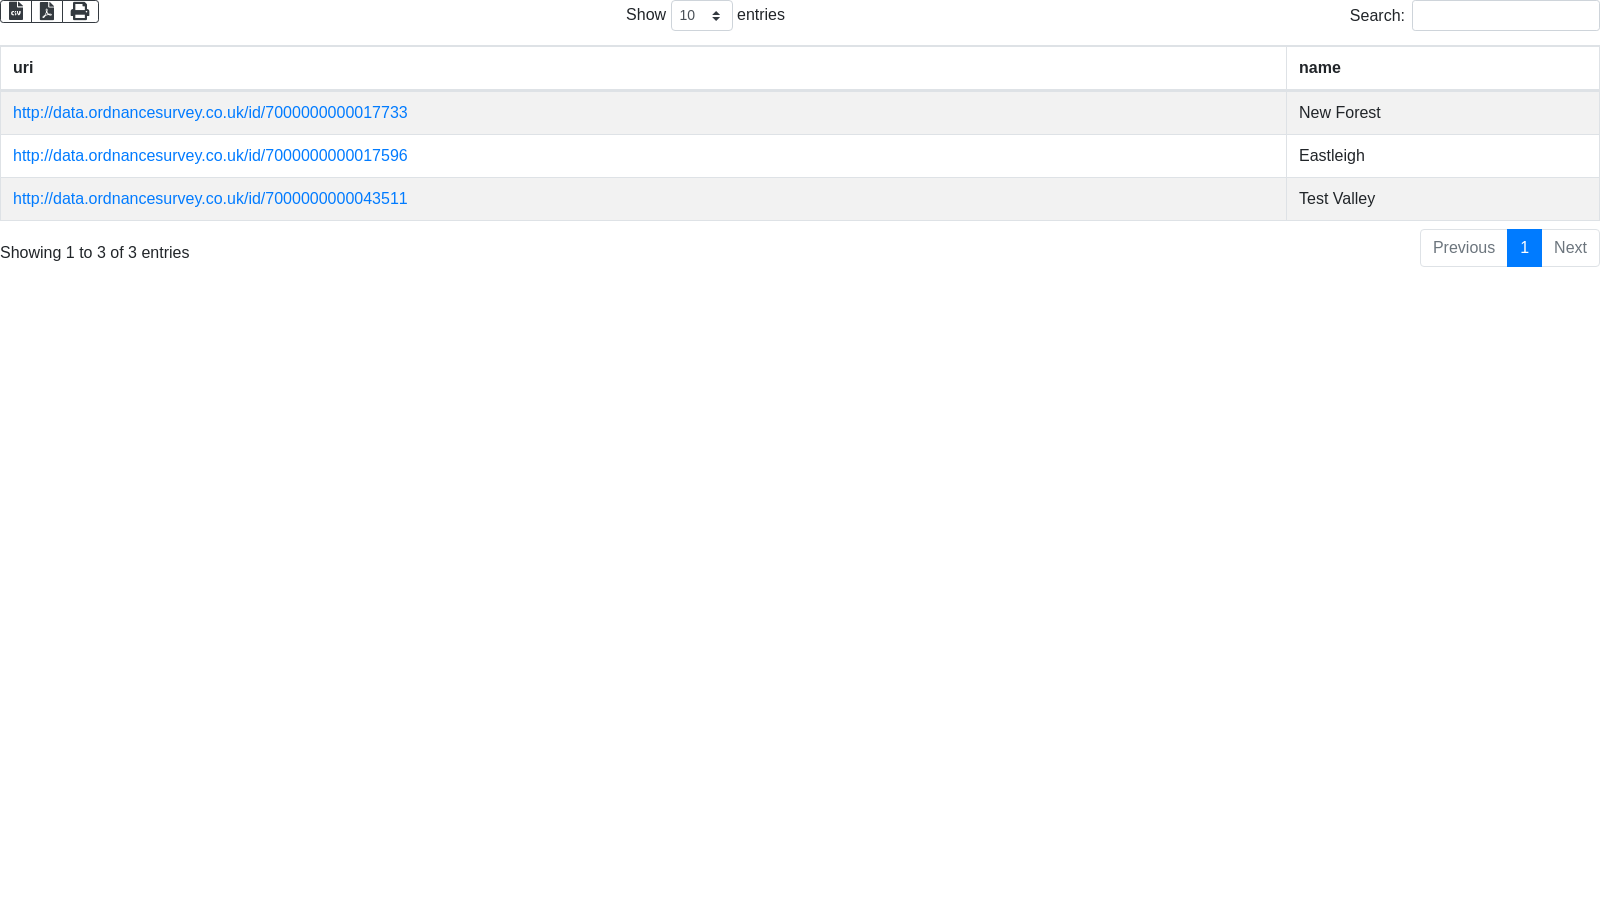This screenshot has height=900, width=1600.
Task: Sort table by the uri column header
Action: click(x=23, y=68)
